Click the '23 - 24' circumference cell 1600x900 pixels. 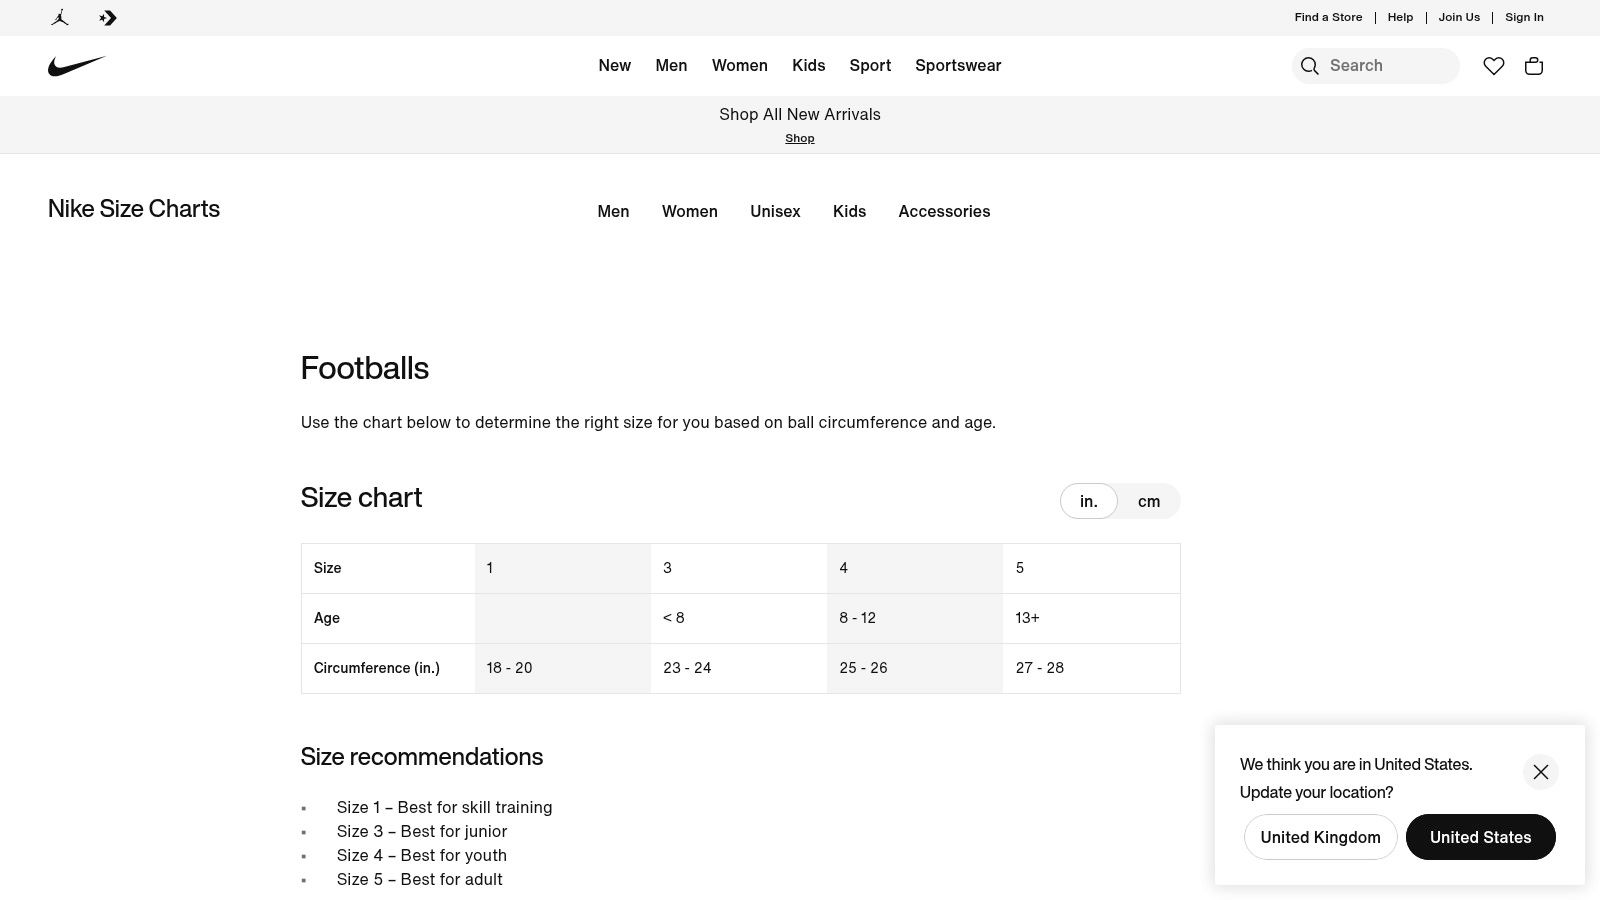coord(739,668)
